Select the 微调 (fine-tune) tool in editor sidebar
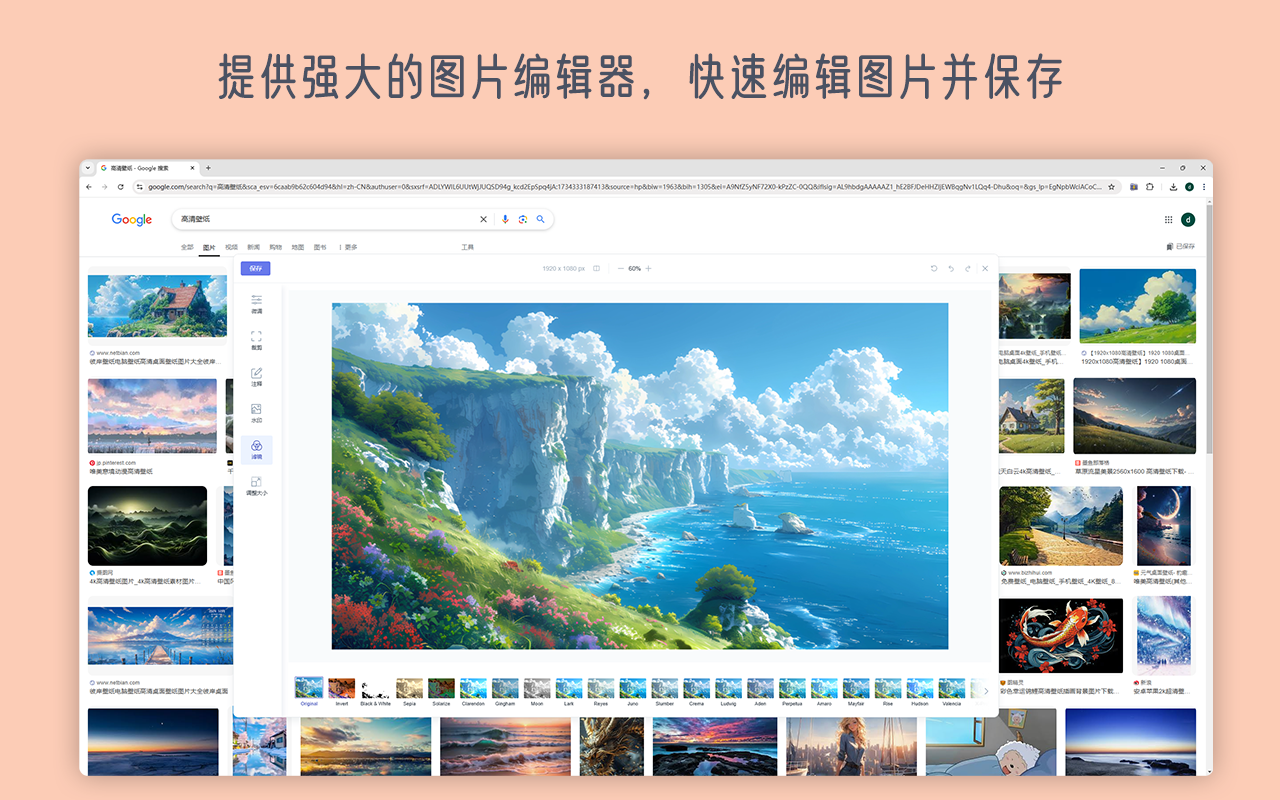The width and height of the screenshot is (1280, 800). [256, 304]
